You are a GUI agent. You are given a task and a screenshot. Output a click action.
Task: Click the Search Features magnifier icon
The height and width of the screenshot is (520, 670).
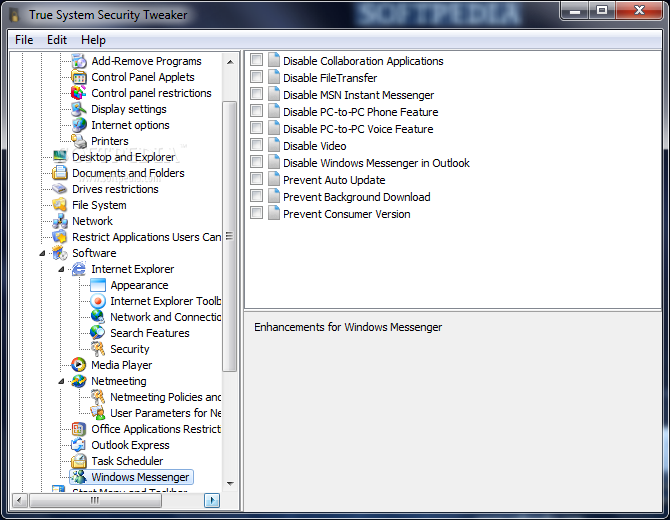(98, 333)
